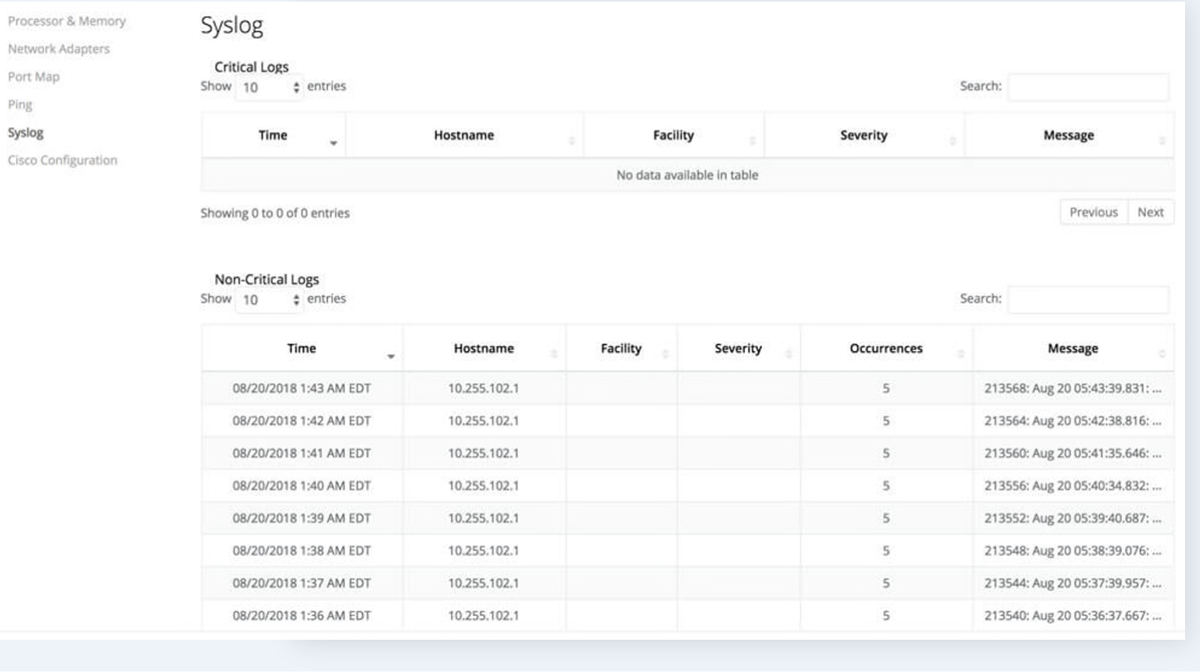Click message starting with 213568
1200x672 pixels.
pyautogui.click(x=1073, y=388)
